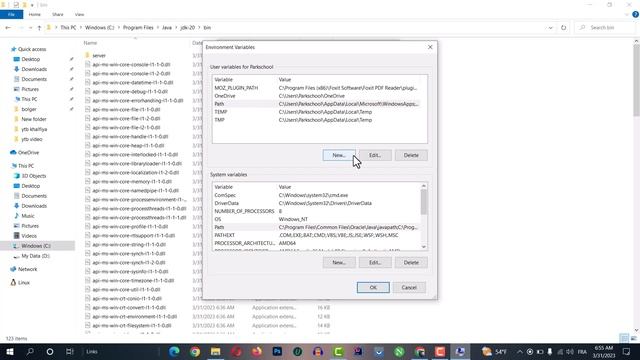Launch Firefox from taskbar
The width and height of the screenshot is (640, 360).
point(256,351)
